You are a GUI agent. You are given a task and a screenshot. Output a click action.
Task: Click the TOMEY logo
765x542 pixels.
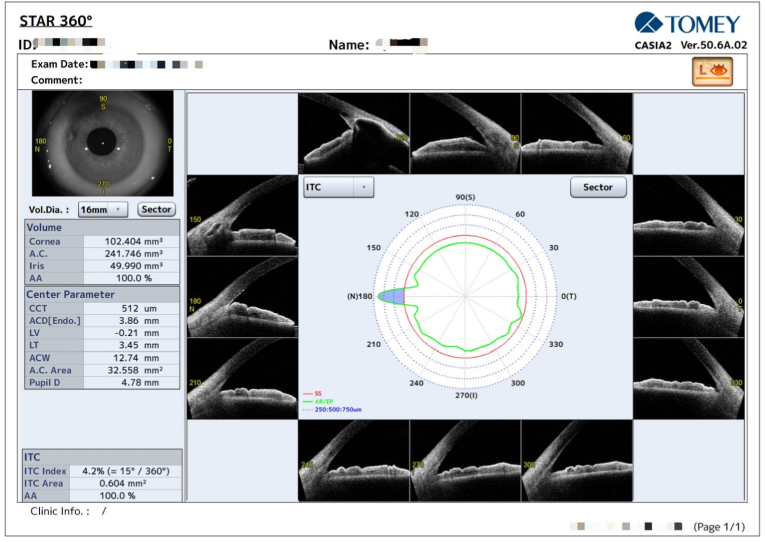tap(687, 23)
